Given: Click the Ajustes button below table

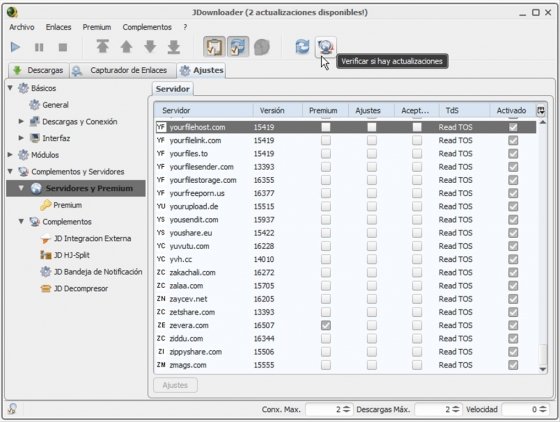Looking at the screenshot, I should click(x=175, y=385).
